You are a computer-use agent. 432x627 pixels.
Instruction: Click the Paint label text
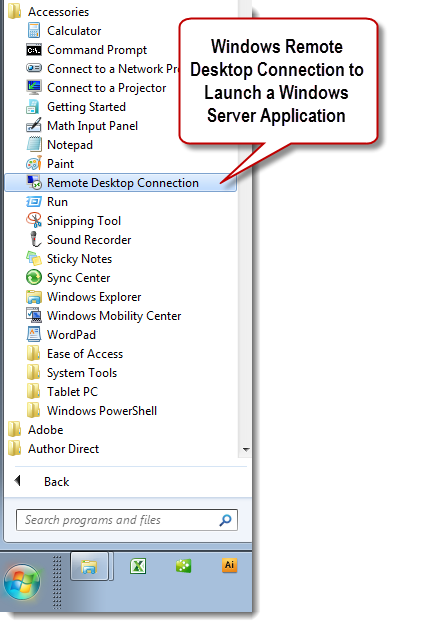pos(61,164)
